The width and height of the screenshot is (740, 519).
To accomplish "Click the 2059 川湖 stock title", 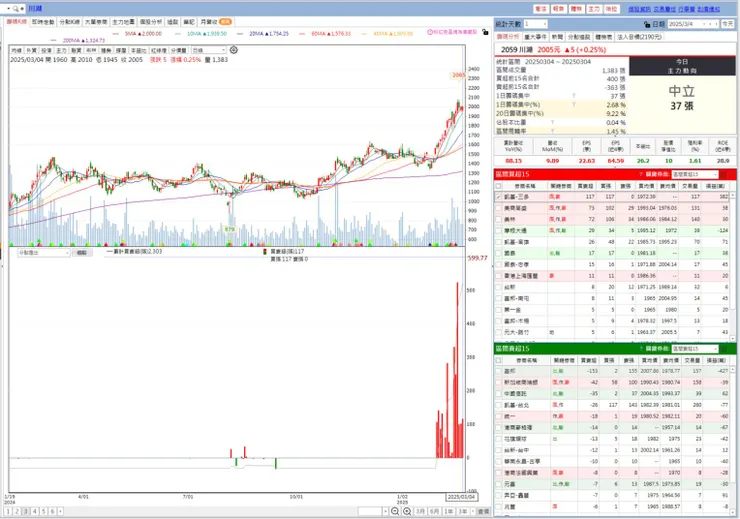I will point(517,50).
